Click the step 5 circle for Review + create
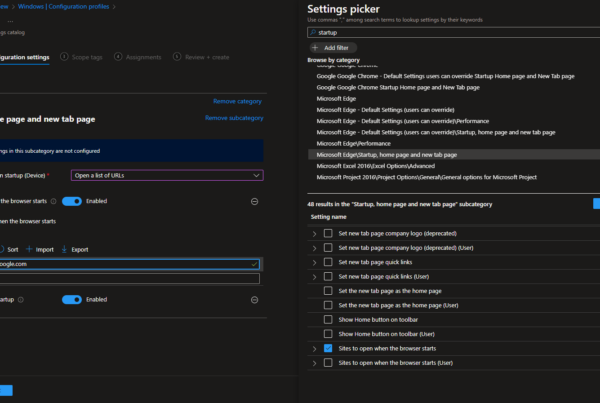The height and width of the screenshot is (403, 600). (177, 57)
